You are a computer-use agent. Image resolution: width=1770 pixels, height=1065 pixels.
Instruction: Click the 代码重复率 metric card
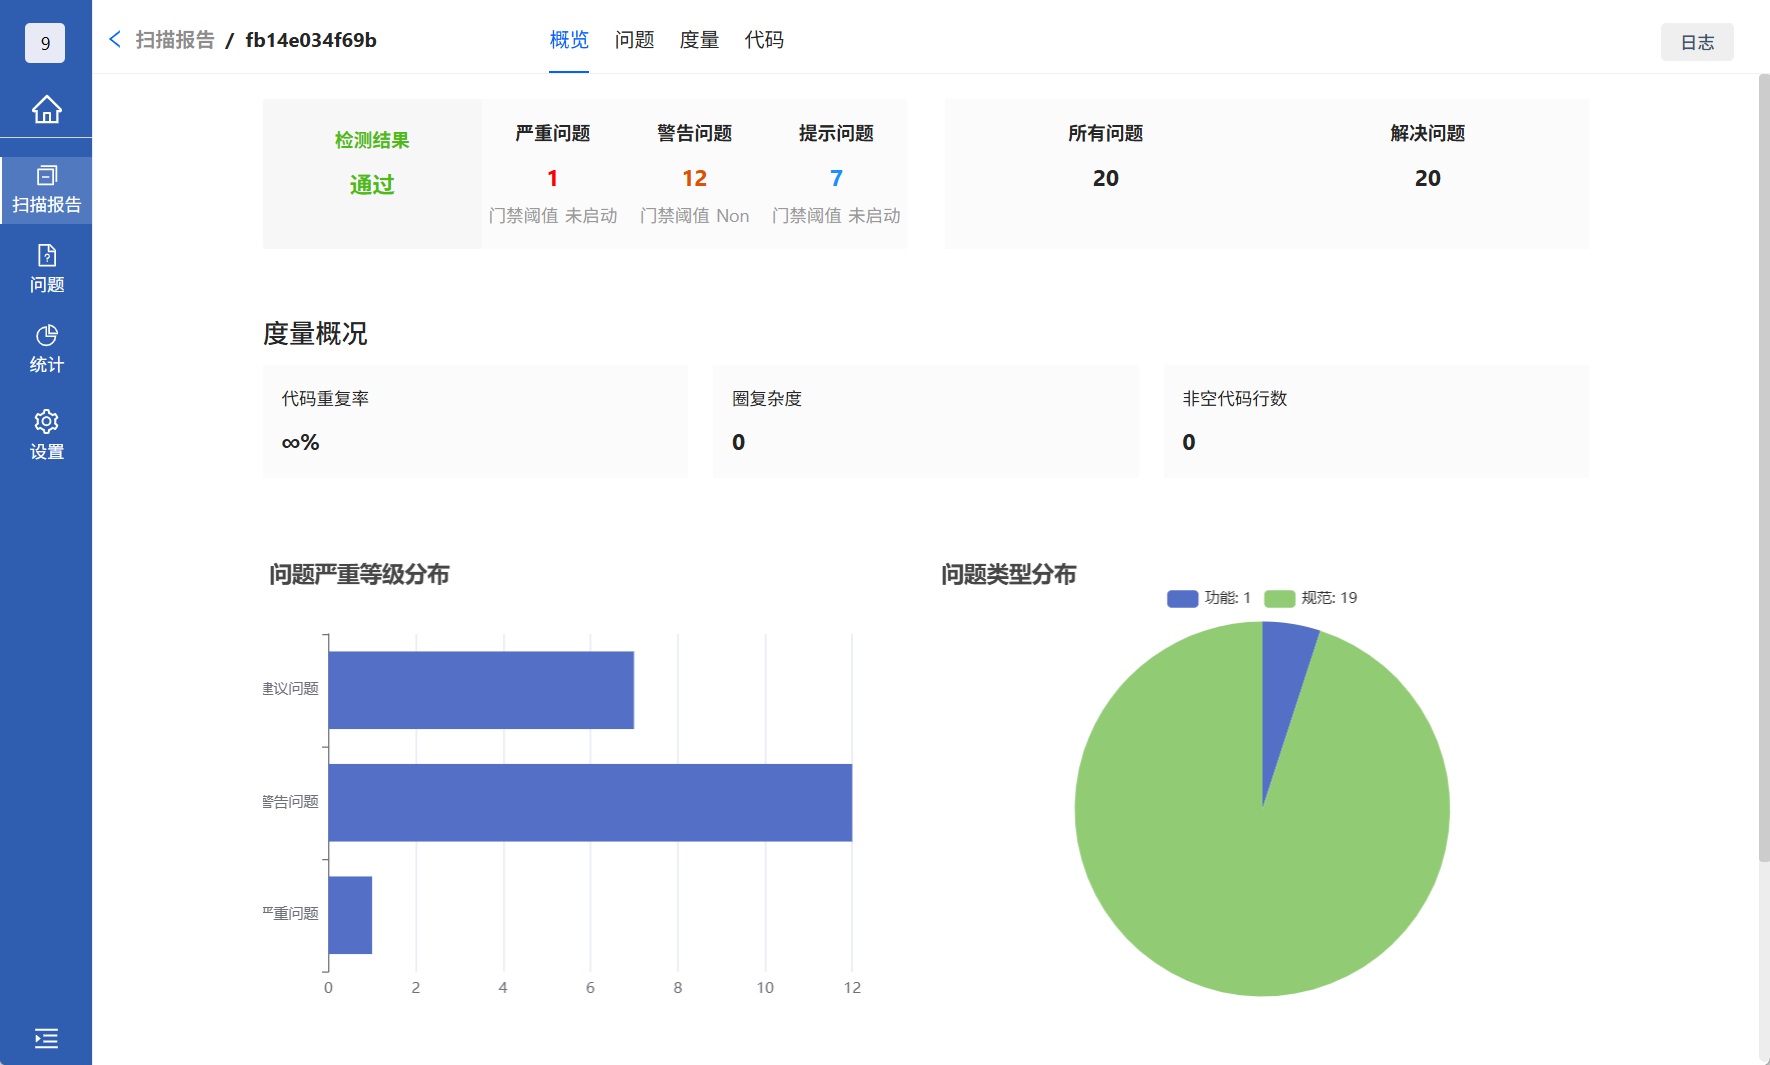(475, 421)
